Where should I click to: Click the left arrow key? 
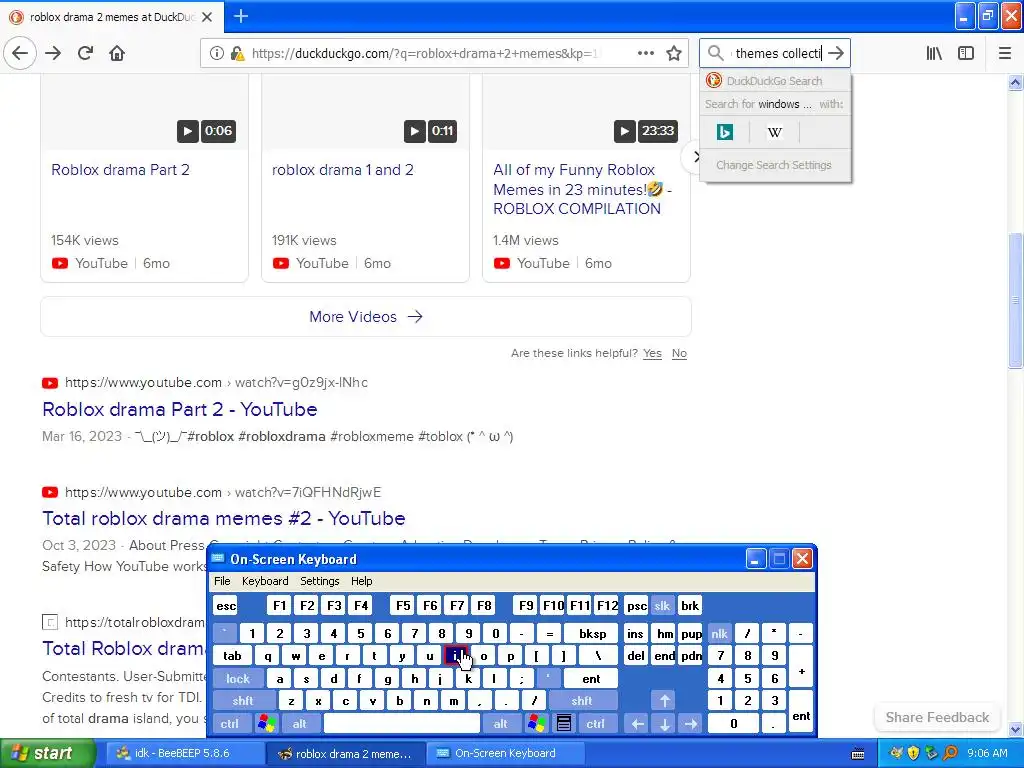coord(637,724)
